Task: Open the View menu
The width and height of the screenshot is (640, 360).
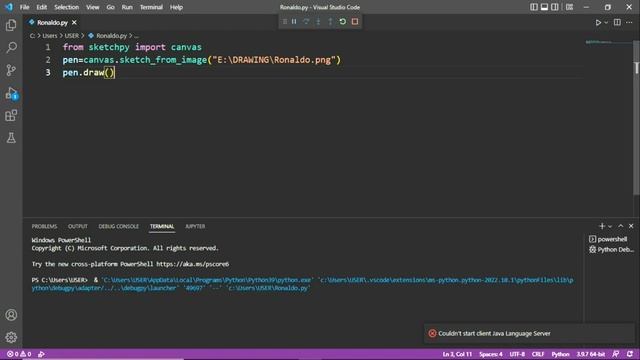Action: coord(93,7)
